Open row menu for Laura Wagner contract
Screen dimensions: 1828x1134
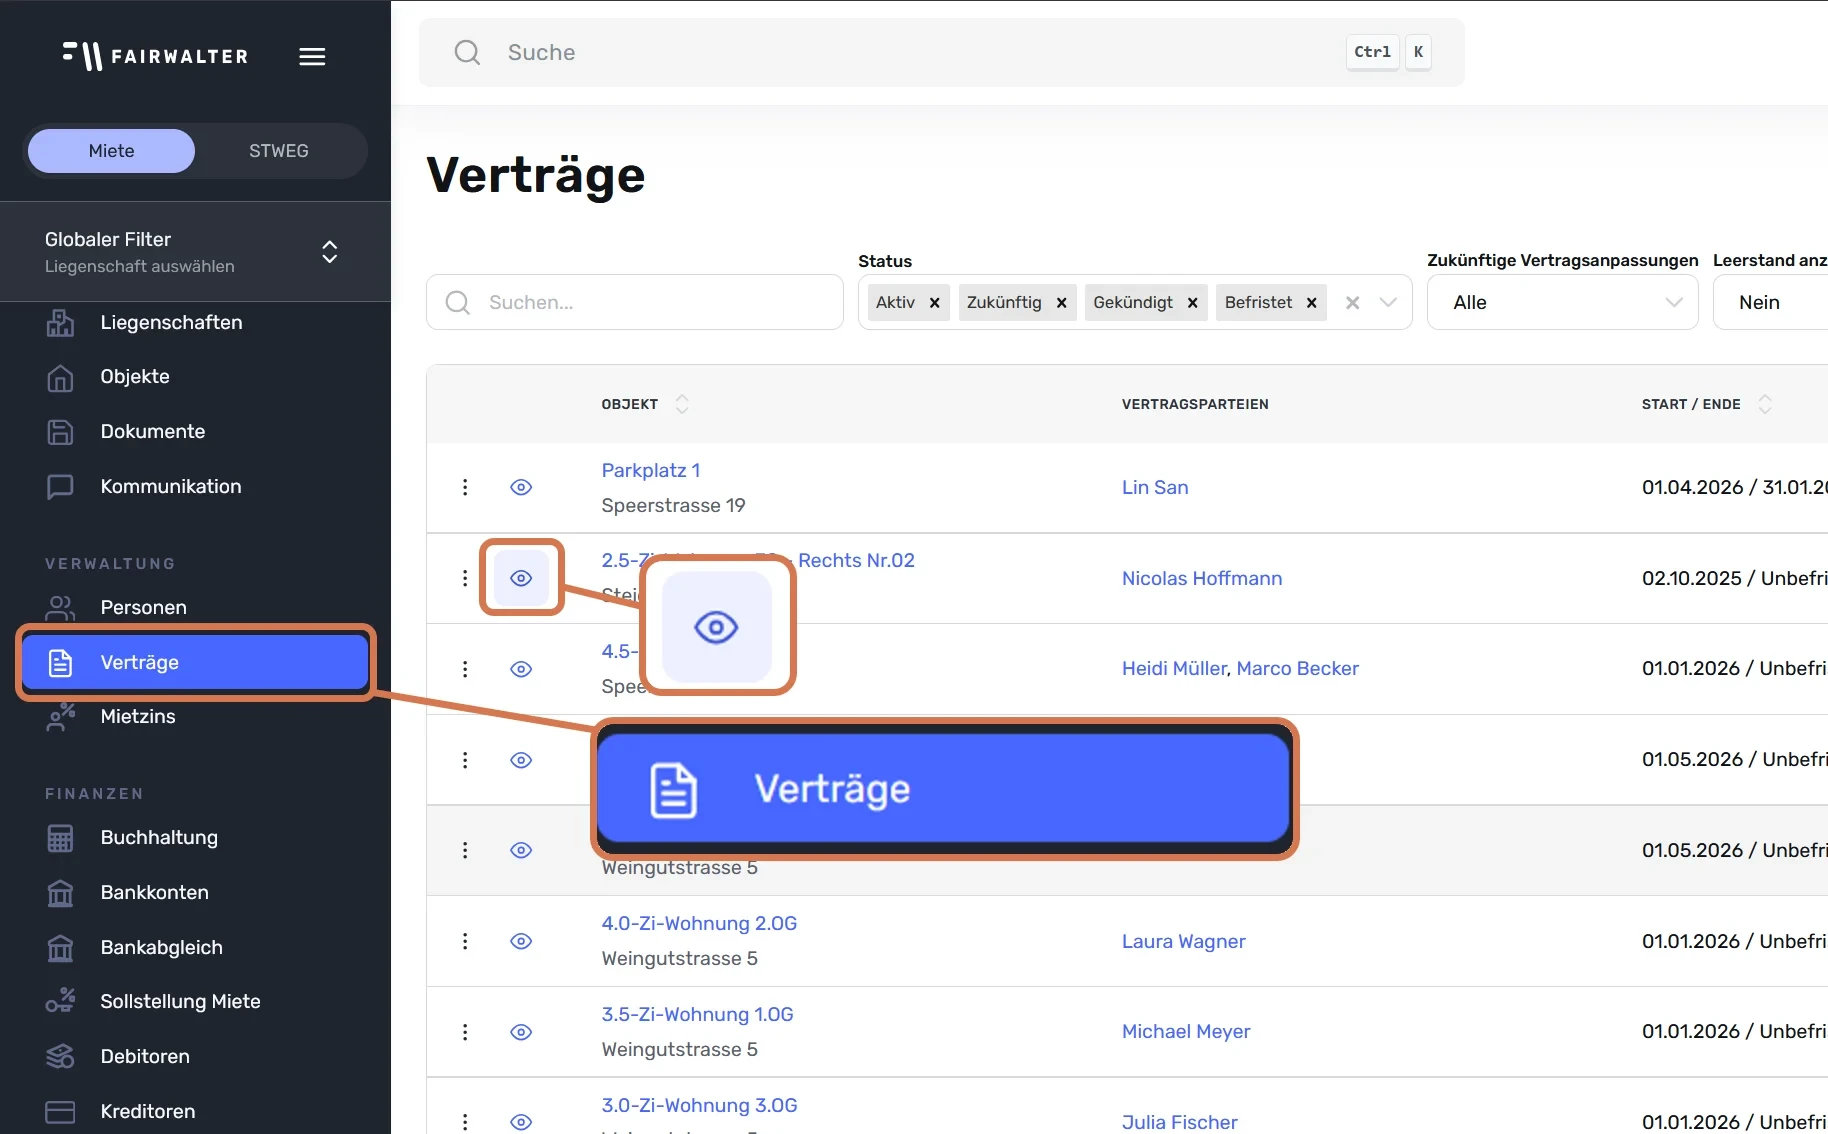(465, 941)
